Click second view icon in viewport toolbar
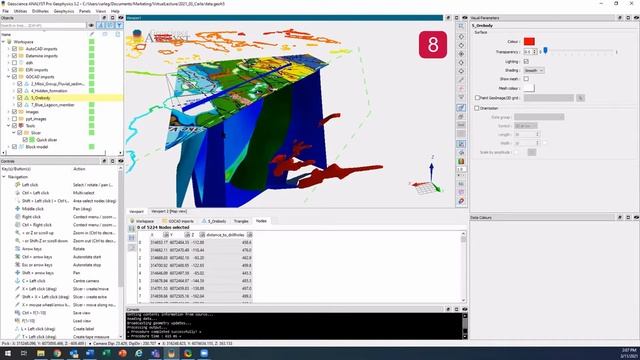 [x=461, y=37]
